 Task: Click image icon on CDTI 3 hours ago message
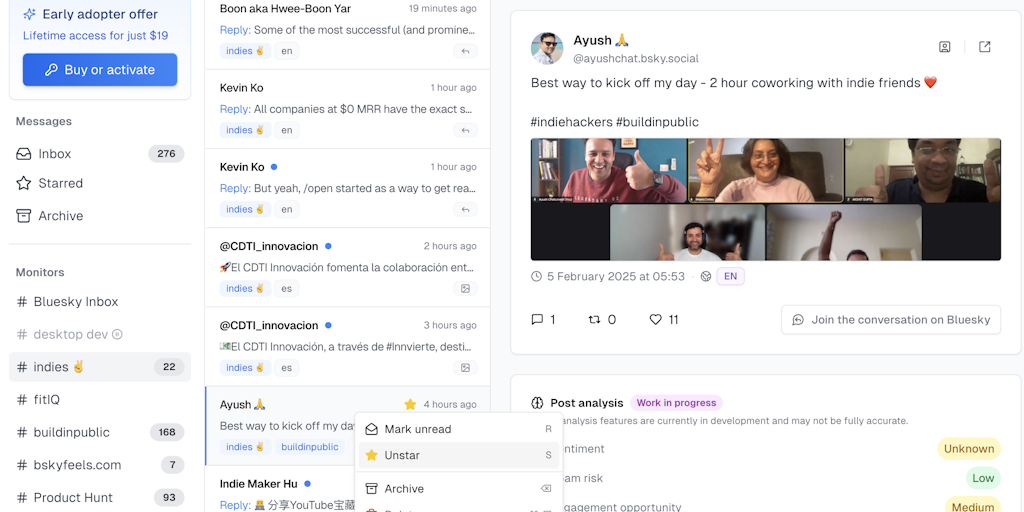click(466, 368)
